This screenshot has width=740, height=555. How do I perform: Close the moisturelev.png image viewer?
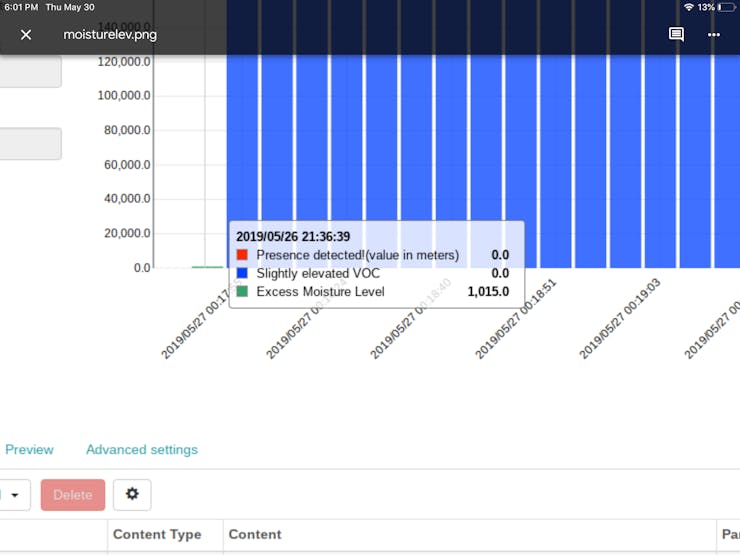tap(26, 35)
